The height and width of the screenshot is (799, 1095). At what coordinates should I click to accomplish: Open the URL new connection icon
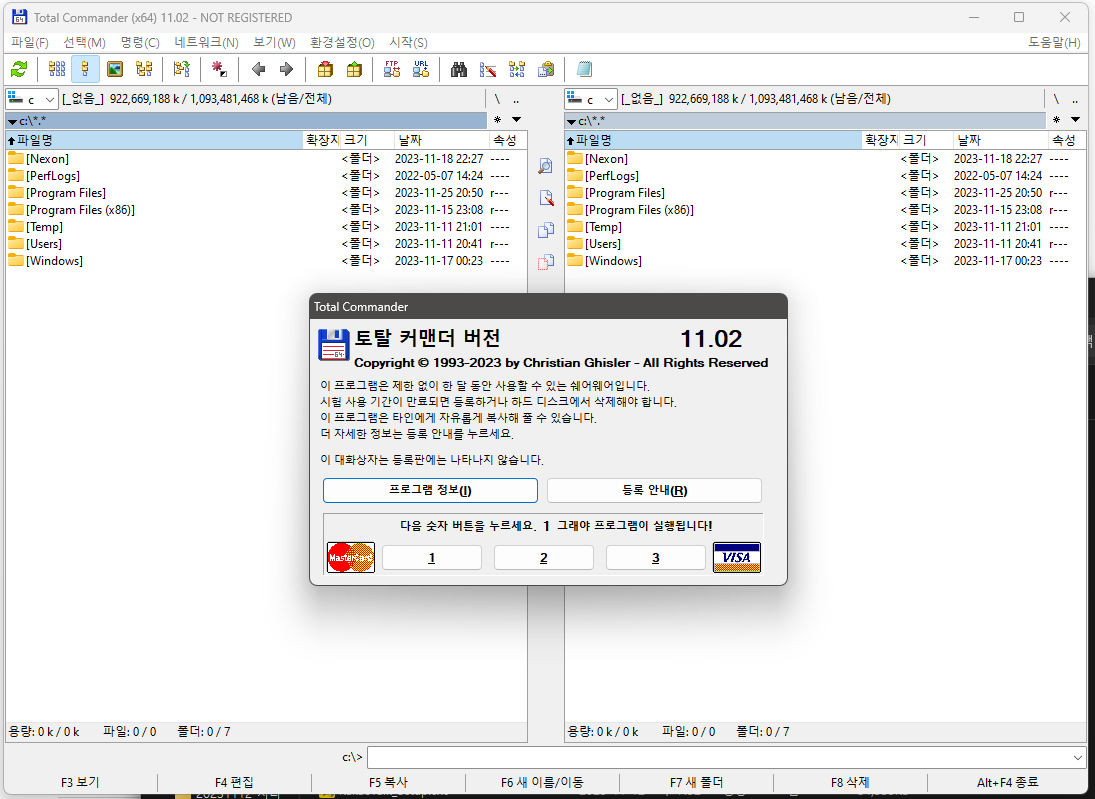pyautogui.click(x=421, y=69)
